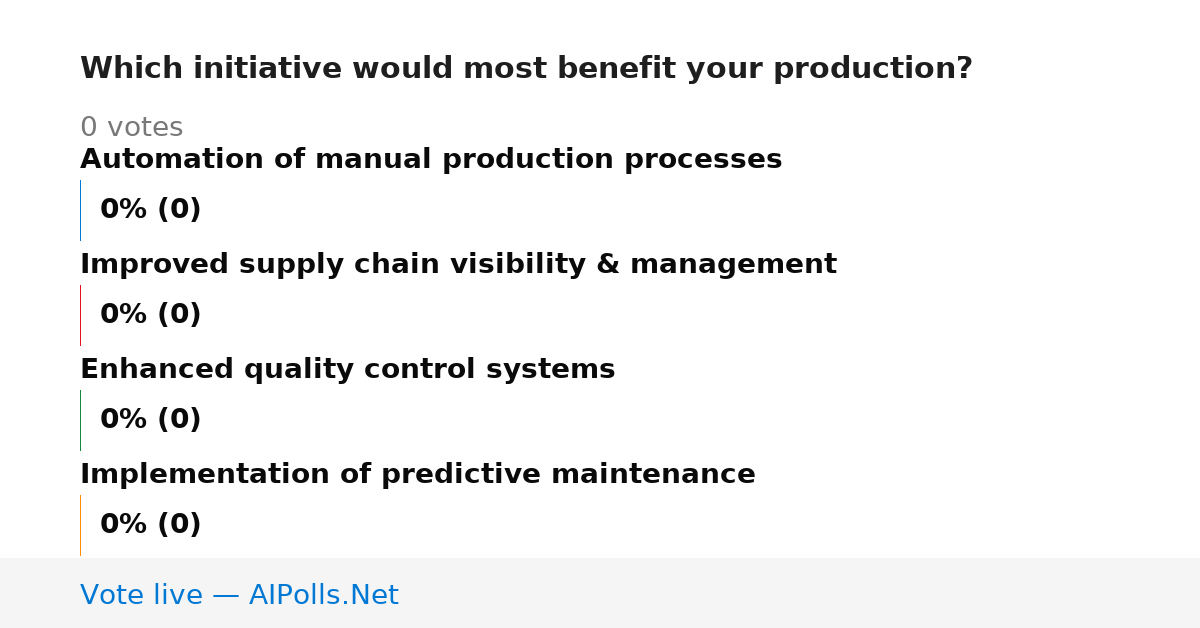
Task: Select Automation of manual production processes option
Action: pyautogui.click(x=431, y=160)
